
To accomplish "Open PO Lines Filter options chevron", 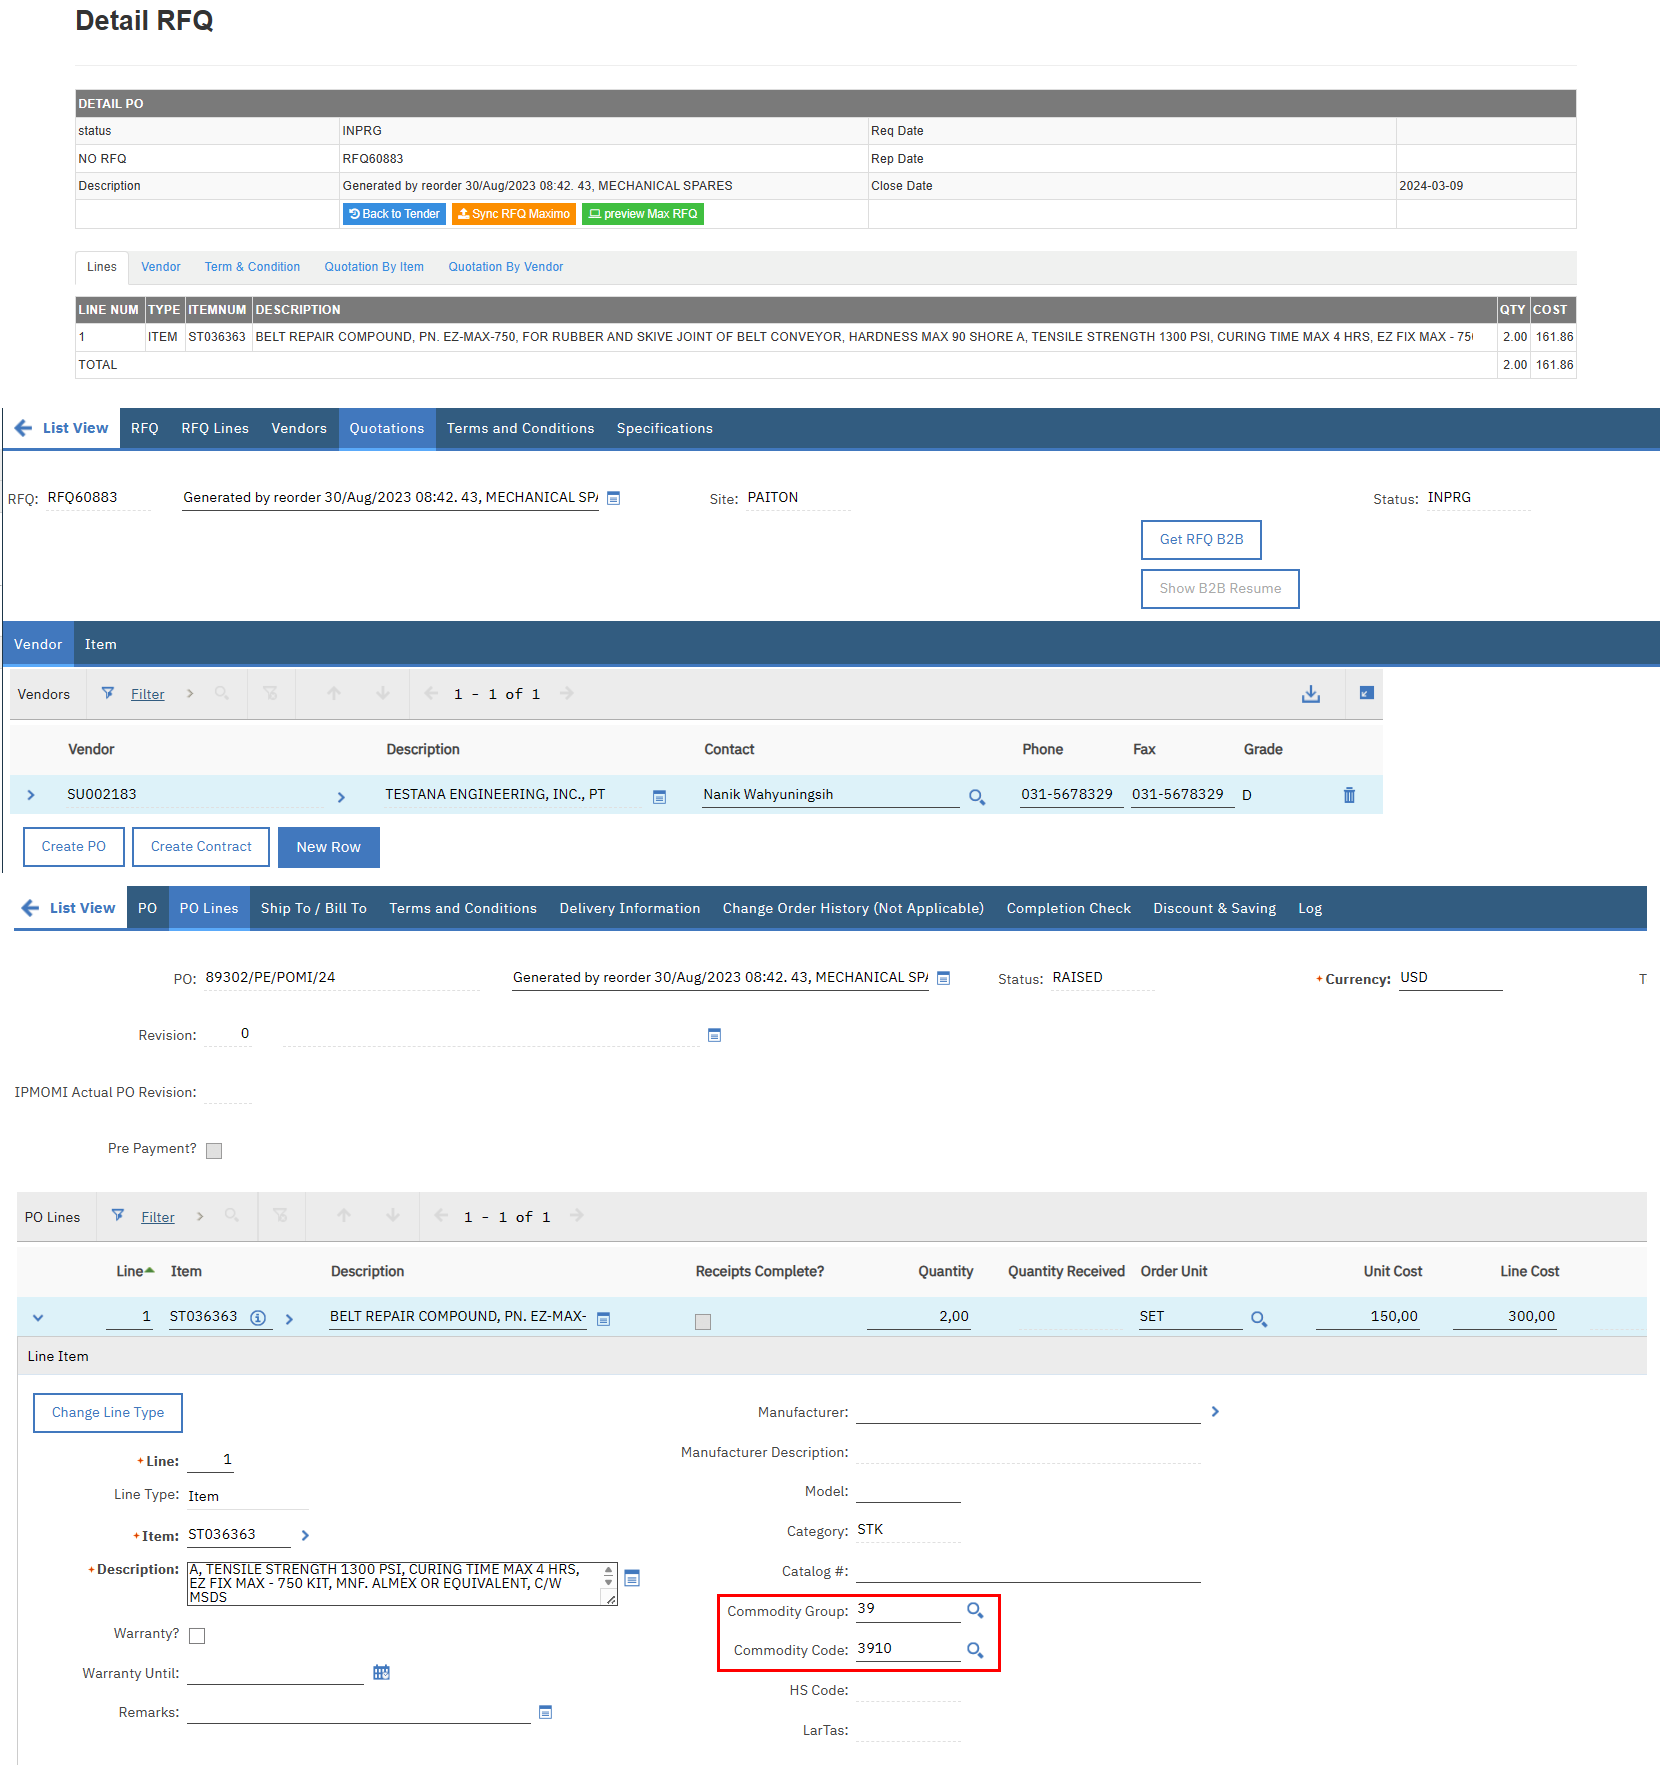I will 200,1216.
